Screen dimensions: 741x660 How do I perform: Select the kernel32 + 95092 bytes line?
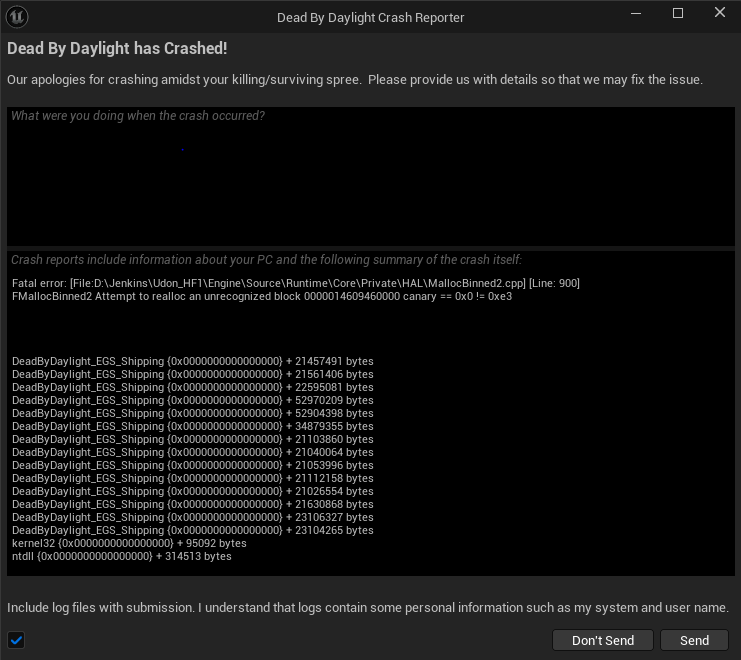pos(129,543)
